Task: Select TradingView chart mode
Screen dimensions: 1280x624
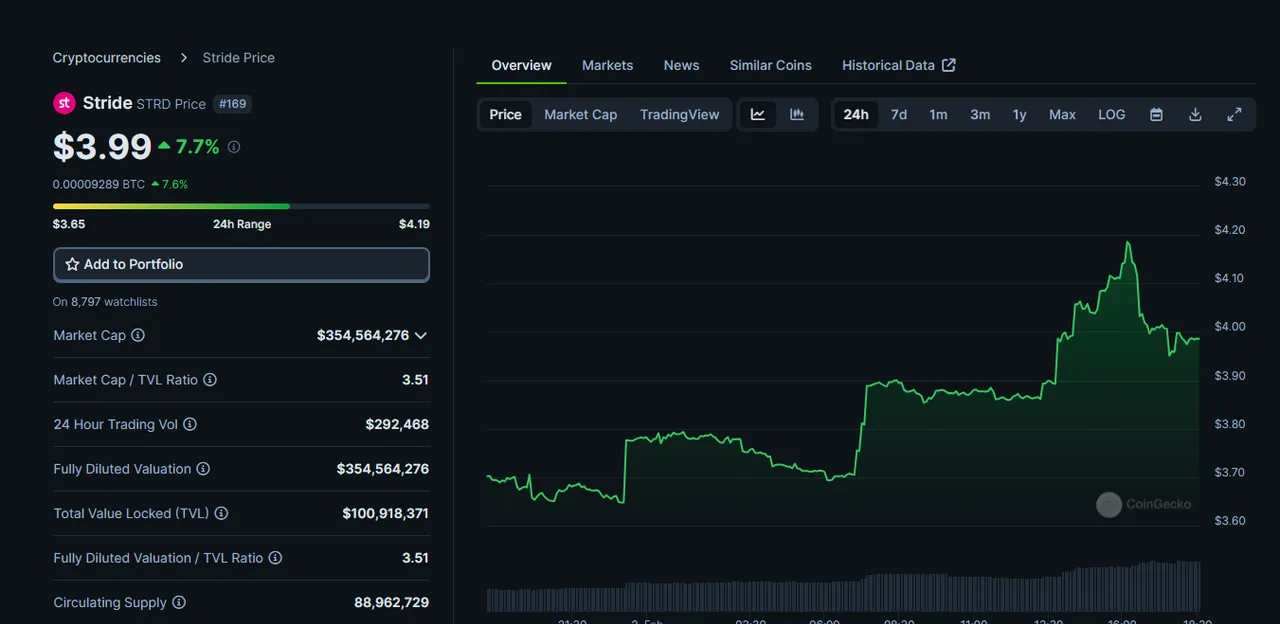Action: click(680, 115)
